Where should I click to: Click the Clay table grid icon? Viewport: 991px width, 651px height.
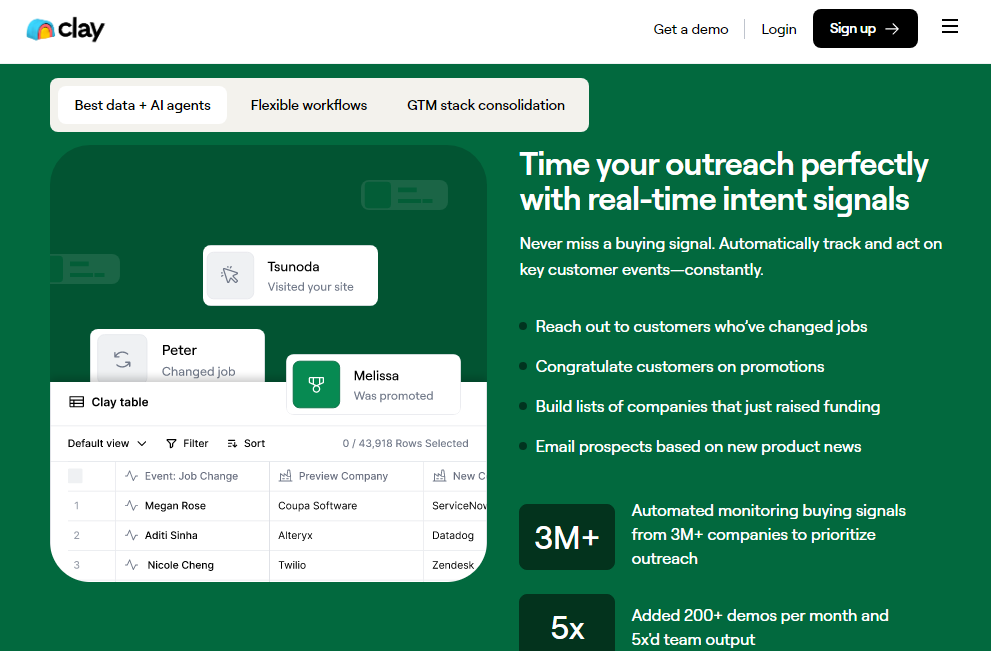point(76,402)
